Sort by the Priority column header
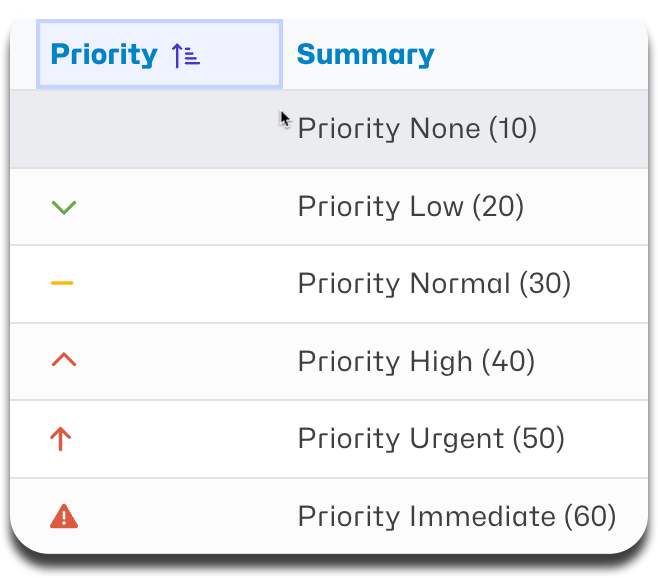The height and width of the screenshot is (578, 658). tap(159, 54)
